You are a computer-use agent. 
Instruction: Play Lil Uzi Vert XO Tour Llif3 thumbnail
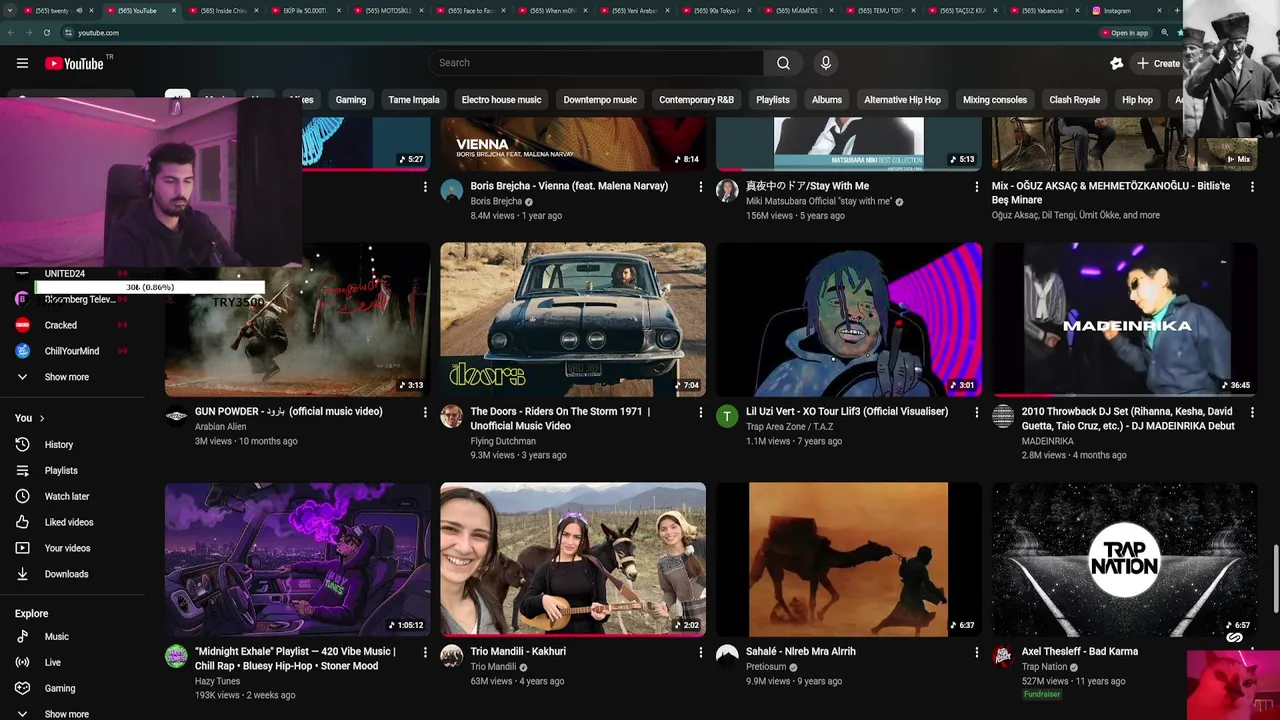[x=849, y=320]
